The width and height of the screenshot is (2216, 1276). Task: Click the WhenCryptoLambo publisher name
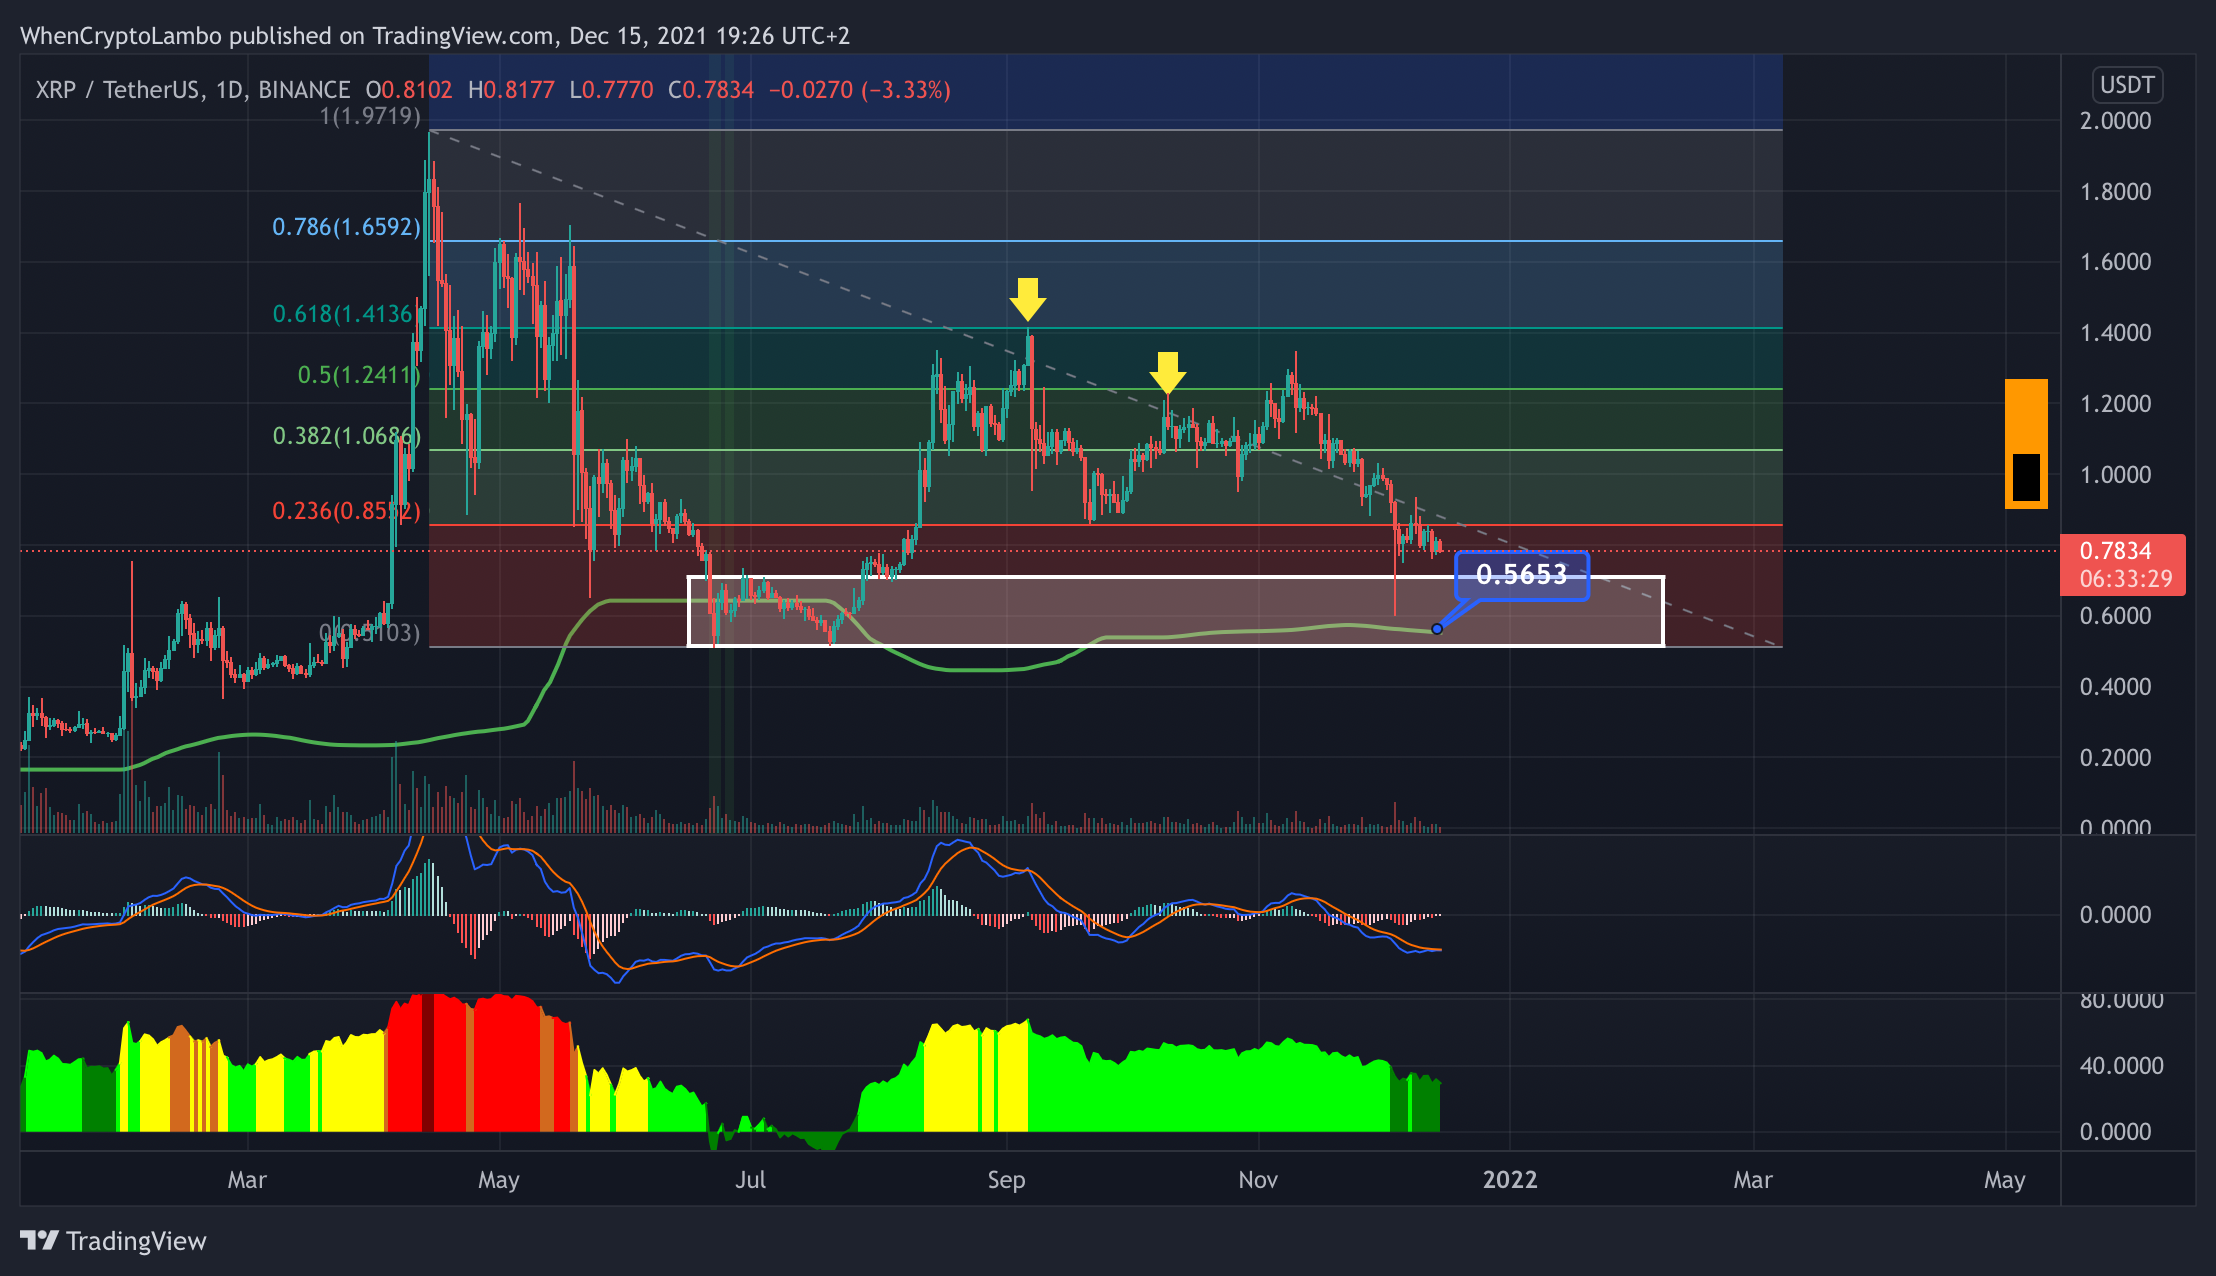[121, 36]
